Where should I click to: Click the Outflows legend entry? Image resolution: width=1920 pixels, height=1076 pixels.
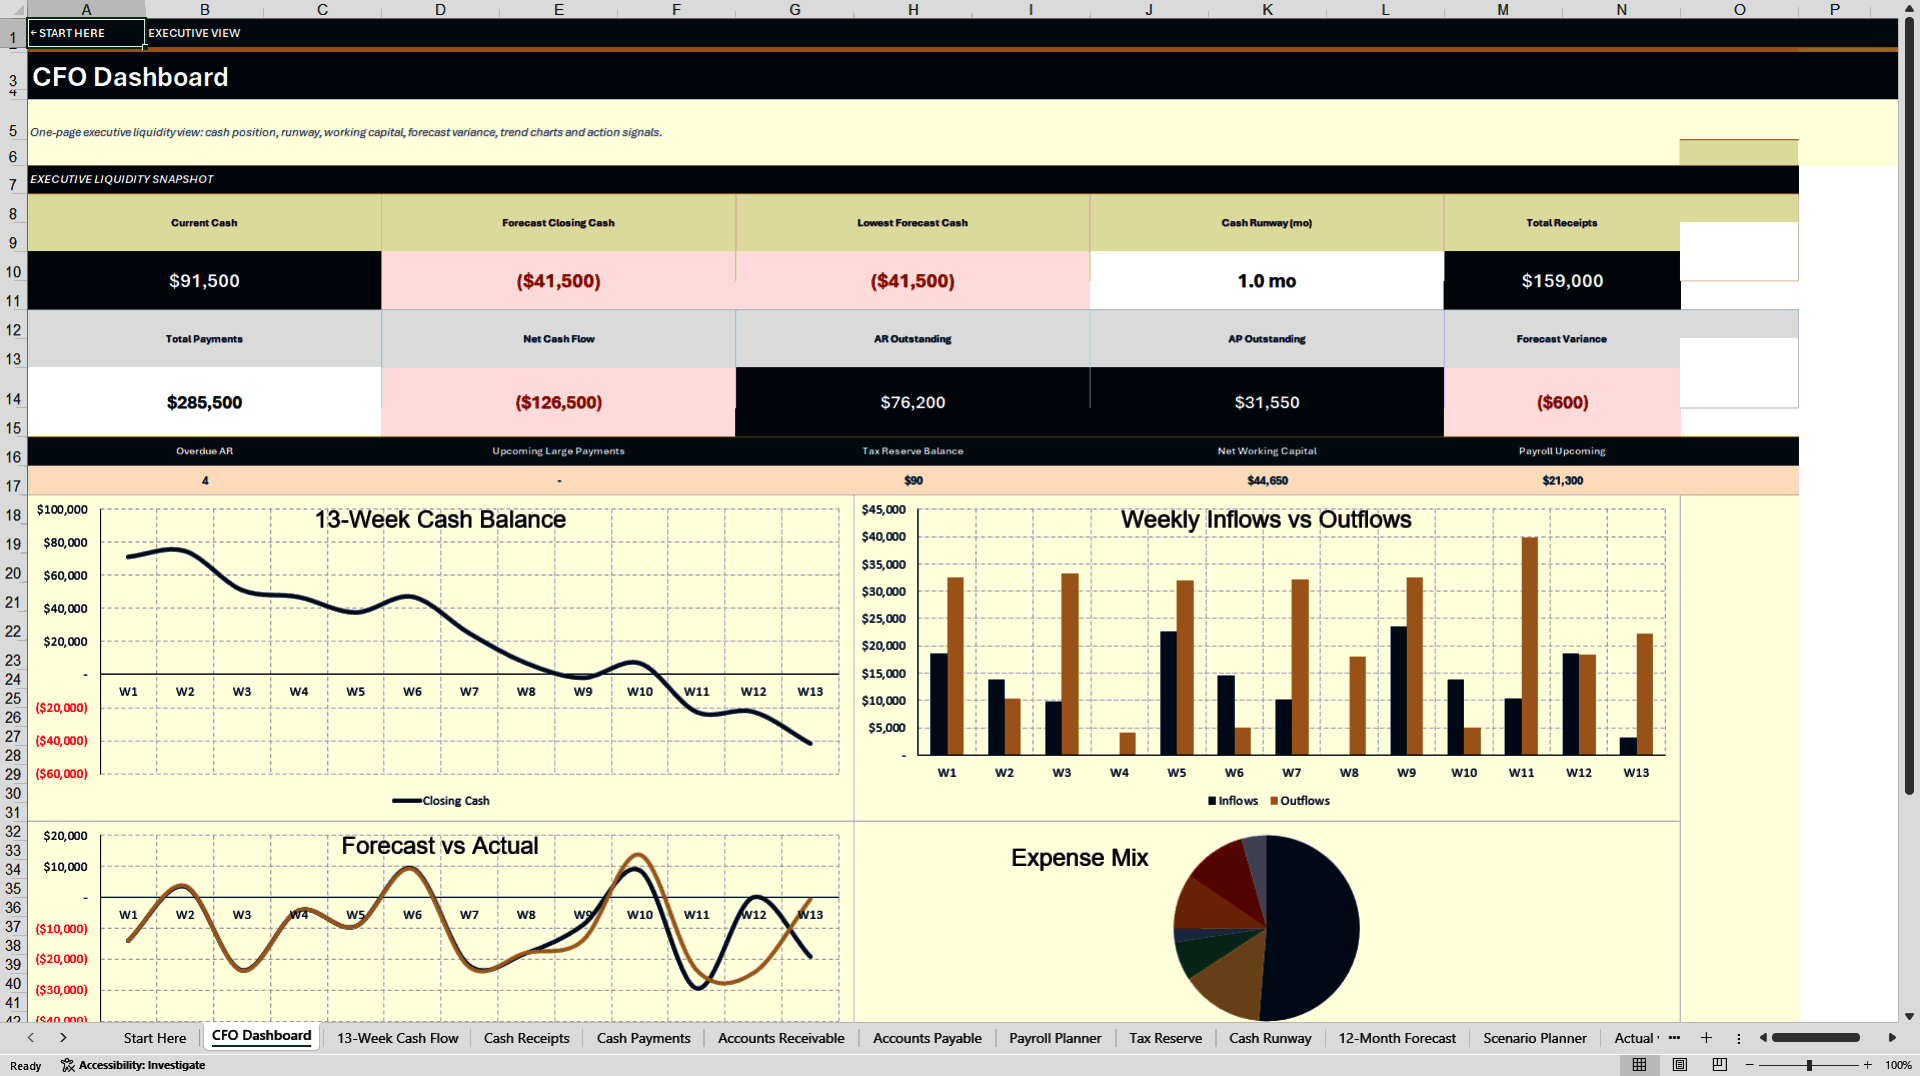coord(1300,801)
